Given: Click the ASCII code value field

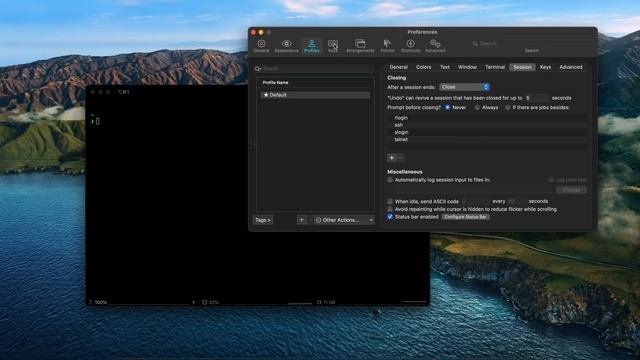Looking at the screenshot, I should tap(476, 201).
